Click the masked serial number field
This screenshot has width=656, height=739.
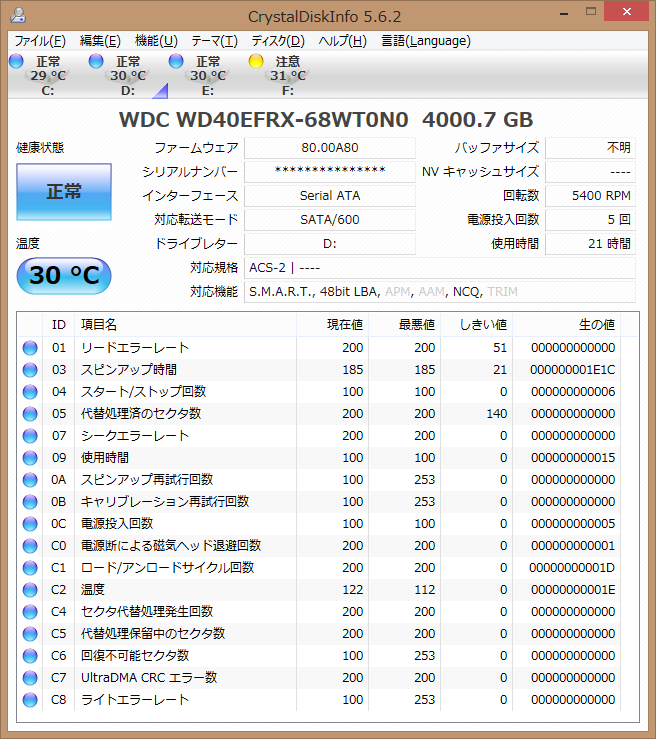[329, 172]
